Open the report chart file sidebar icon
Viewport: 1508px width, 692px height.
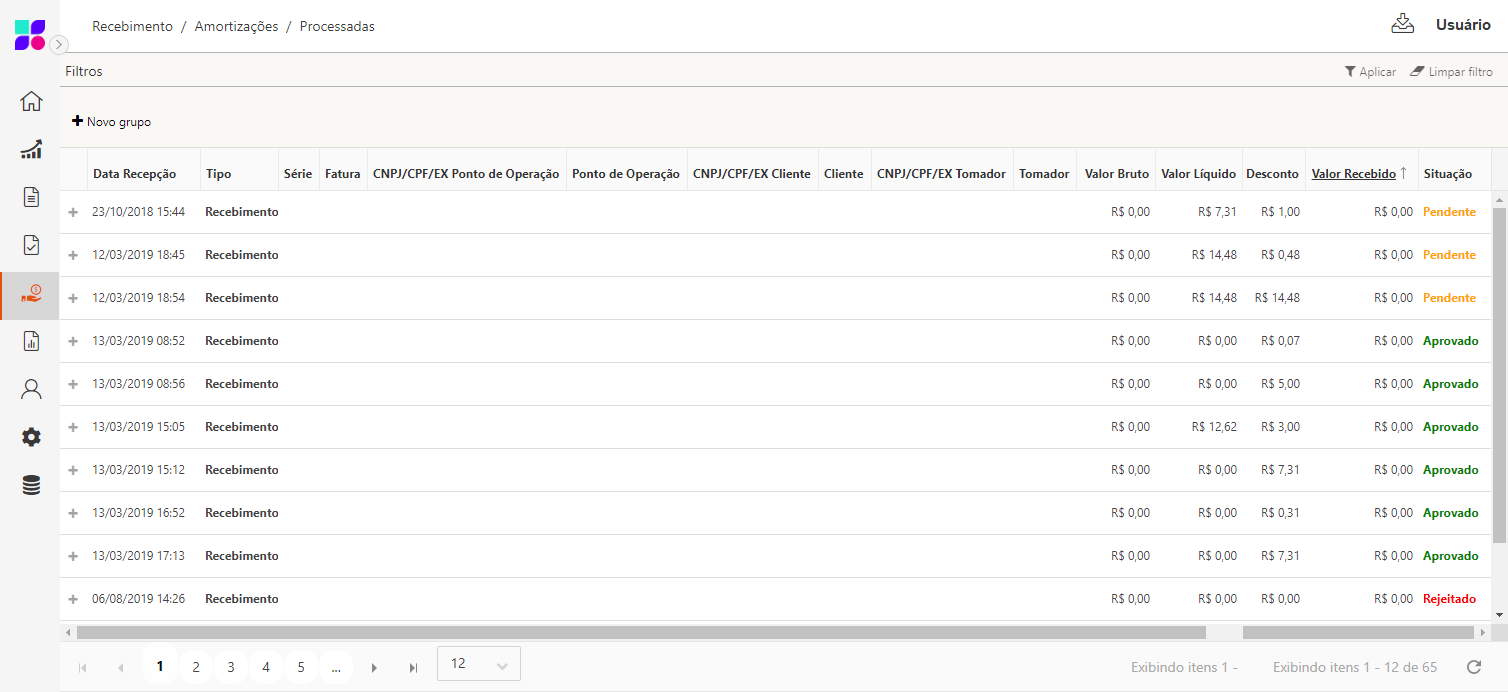(31, 341)
